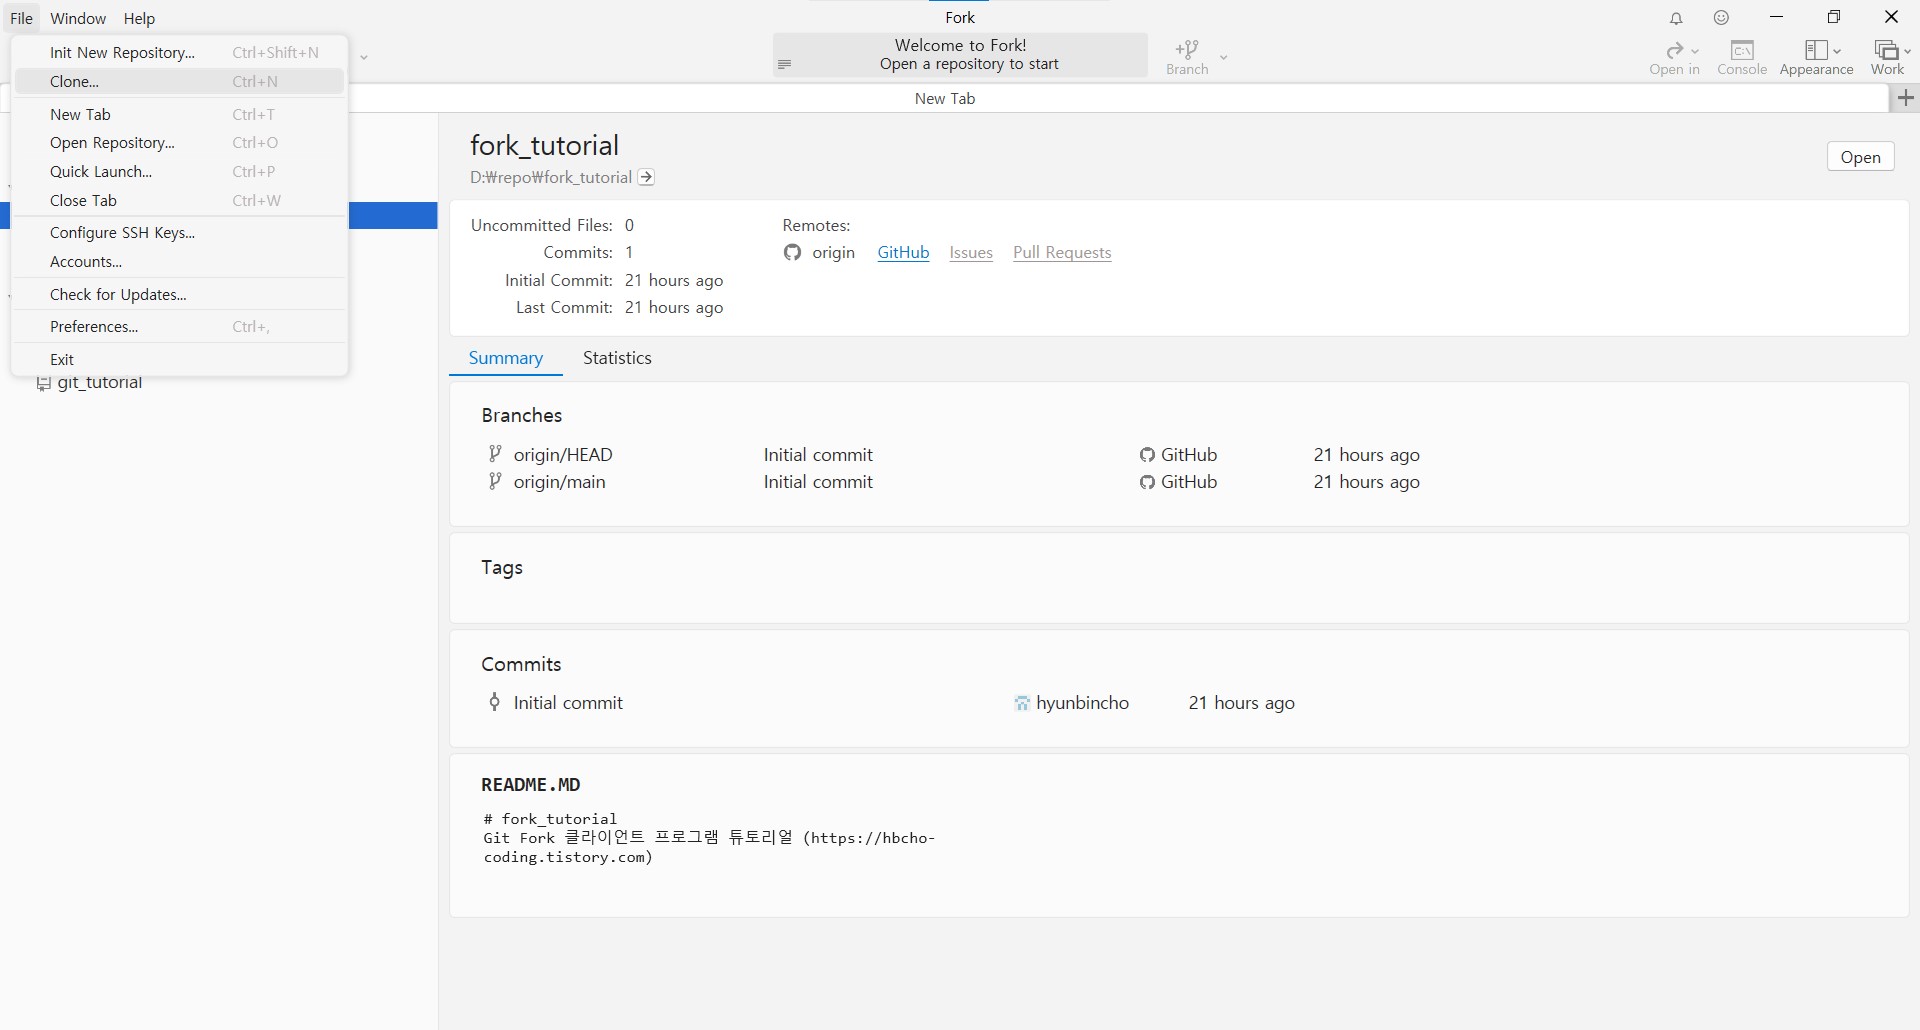Open the Help menu
This screenshot has height=1030, width=1920.
pos(139,18)
